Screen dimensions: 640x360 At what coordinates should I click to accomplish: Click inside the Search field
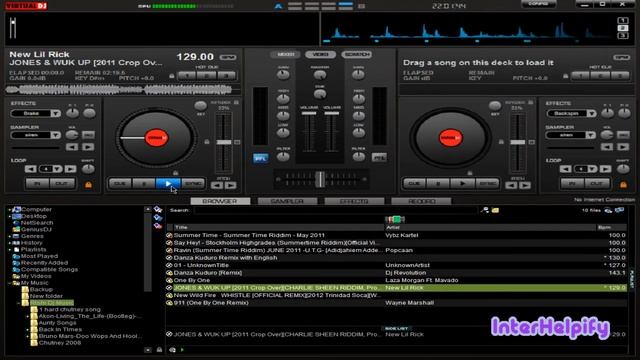(x=335, y=210)
